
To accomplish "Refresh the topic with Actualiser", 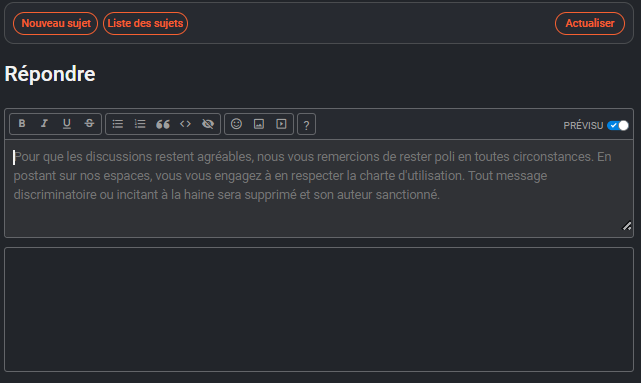I will (x=589, y=23).
